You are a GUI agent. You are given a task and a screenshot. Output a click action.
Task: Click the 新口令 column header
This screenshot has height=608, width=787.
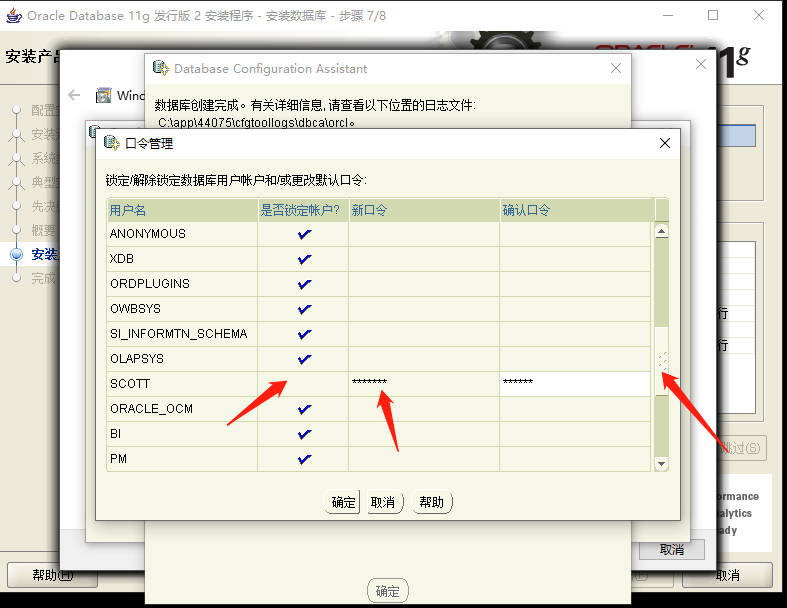click(x=424, y=210)
